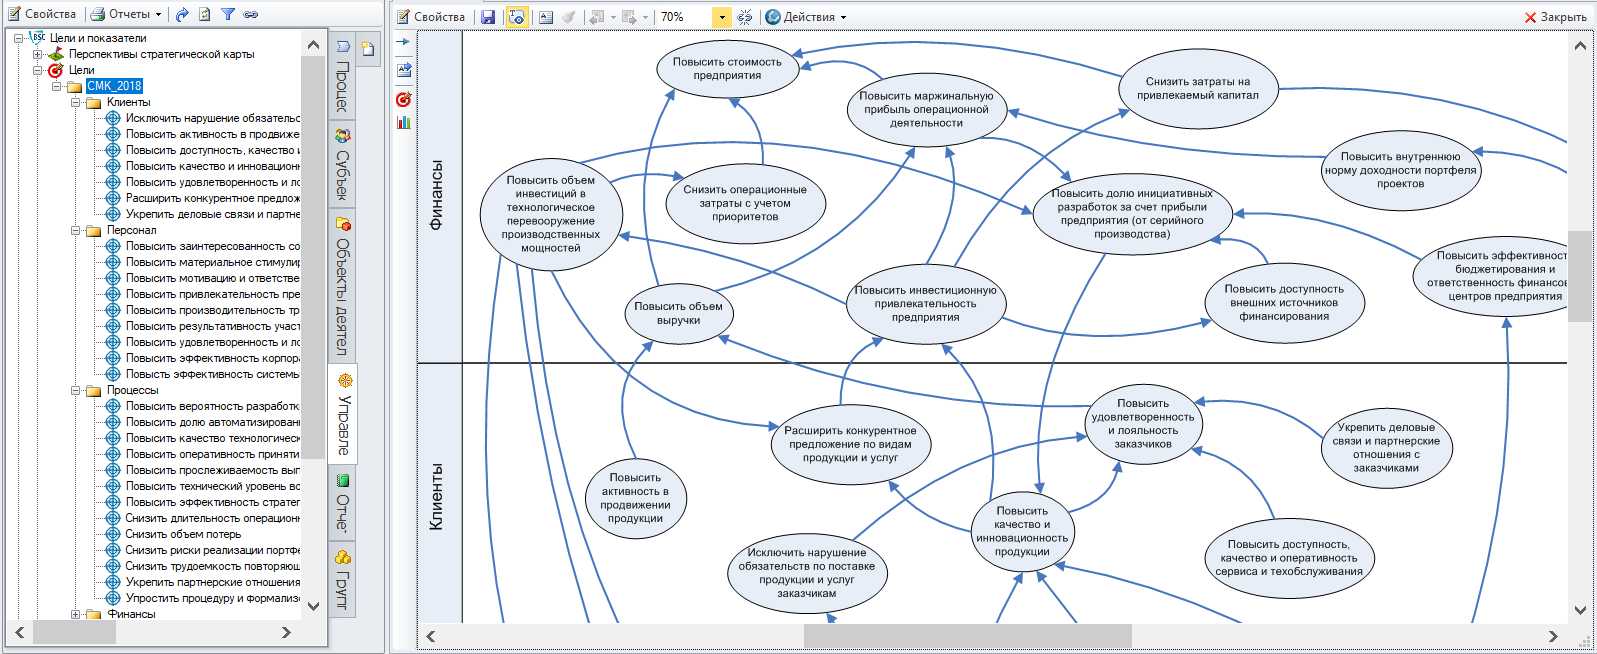The height and width of the screenshot is (654, 1597).
Task: Select the Снизить объем потерь tree item
Action: tap(183, 534)
